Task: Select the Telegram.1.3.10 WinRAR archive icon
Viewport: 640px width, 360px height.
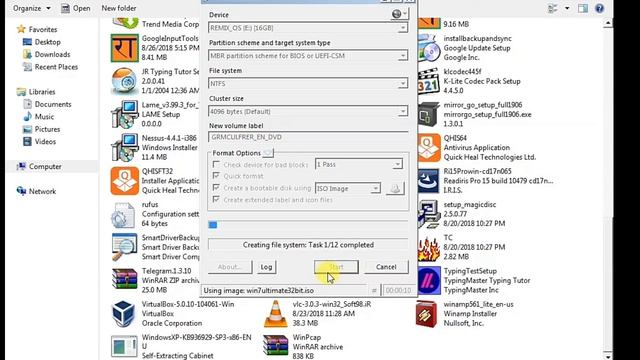Action: (x=124, y=280)
